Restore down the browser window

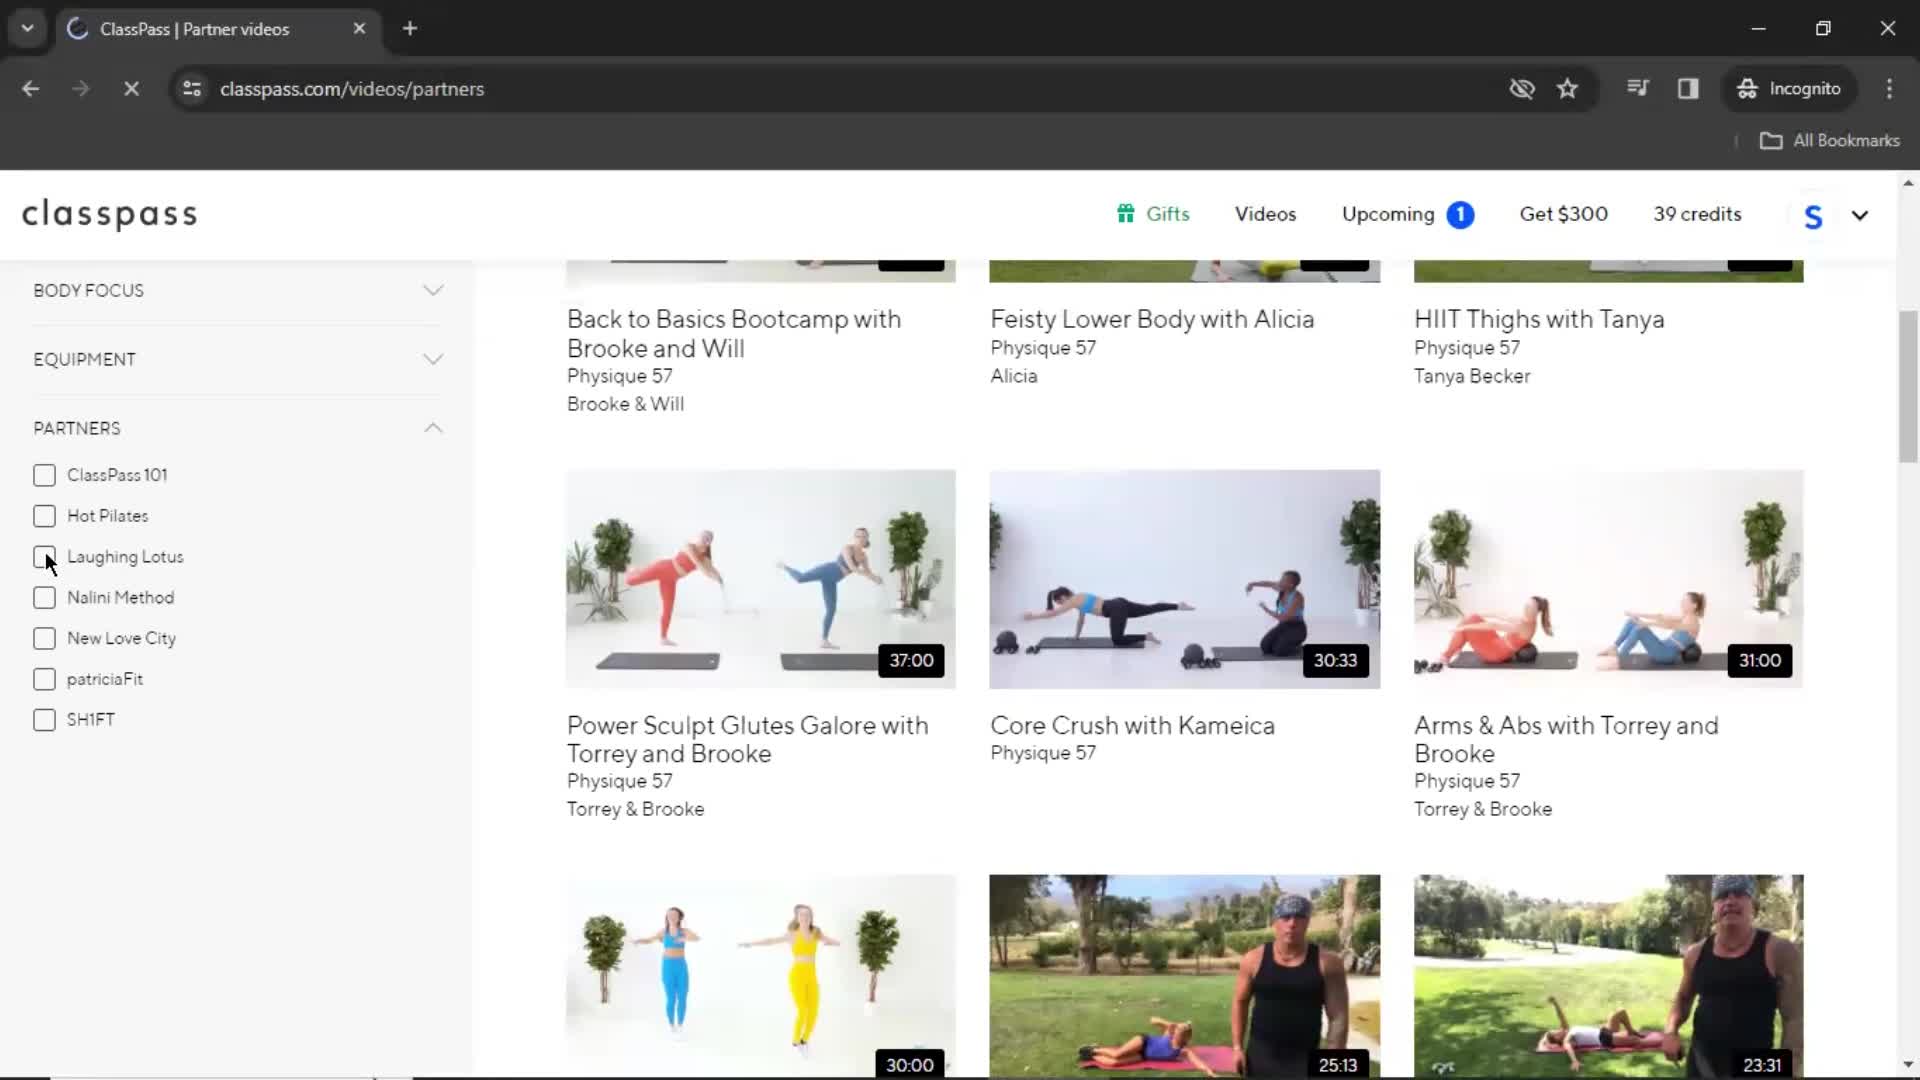pyautogui.click(x=1823, y=29)
